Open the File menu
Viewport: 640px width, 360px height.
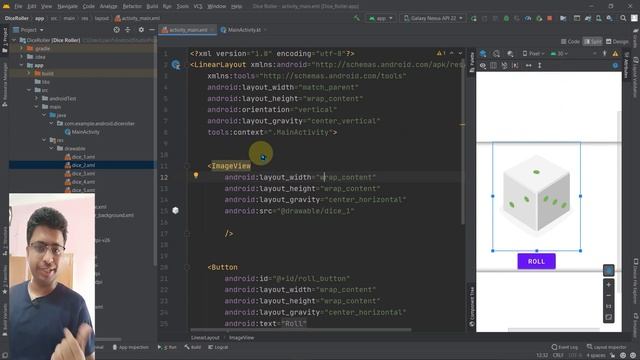(x=18, y=7)
